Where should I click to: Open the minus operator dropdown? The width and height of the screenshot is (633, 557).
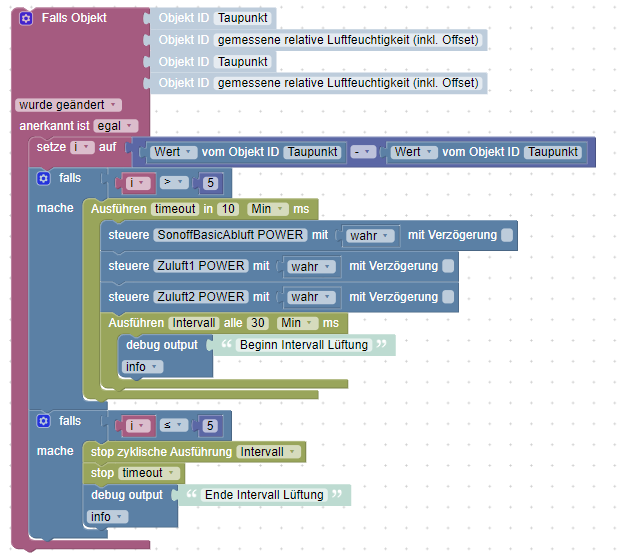[x=363, y=152]
